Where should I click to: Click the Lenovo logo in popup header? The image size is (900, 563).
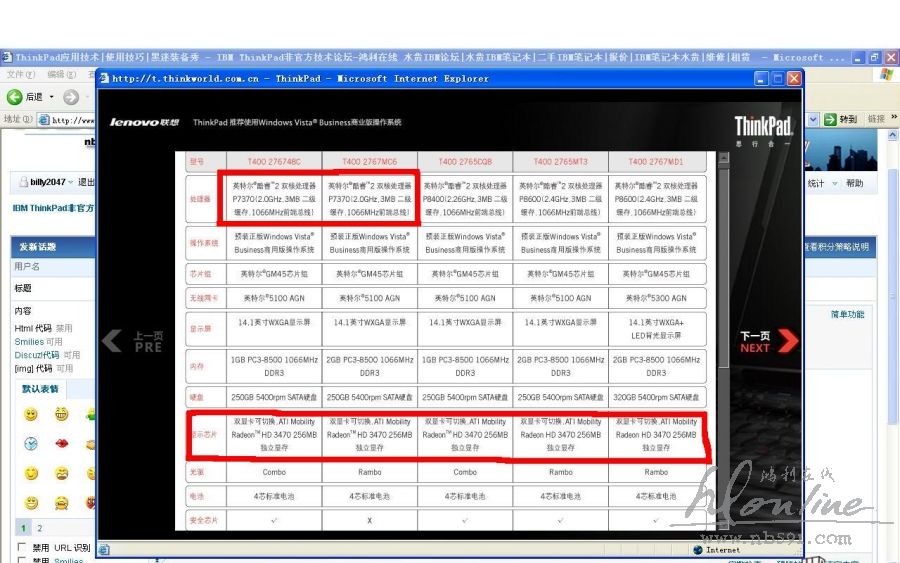click(x=144, y=122)
